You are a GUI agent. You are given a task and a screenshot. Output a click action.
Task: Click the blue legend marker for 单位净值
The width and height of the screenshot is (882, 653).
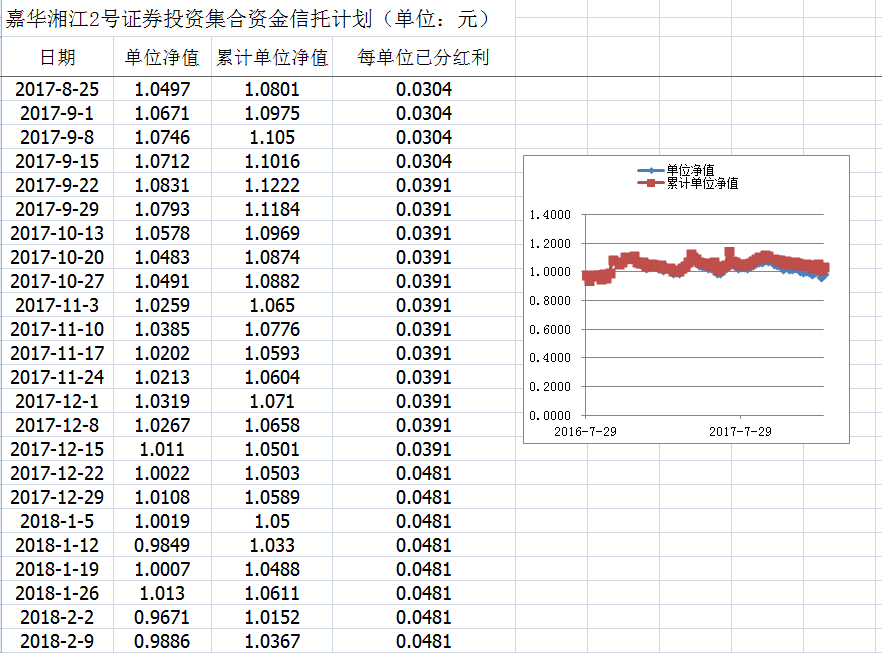(x=650, y=171)
